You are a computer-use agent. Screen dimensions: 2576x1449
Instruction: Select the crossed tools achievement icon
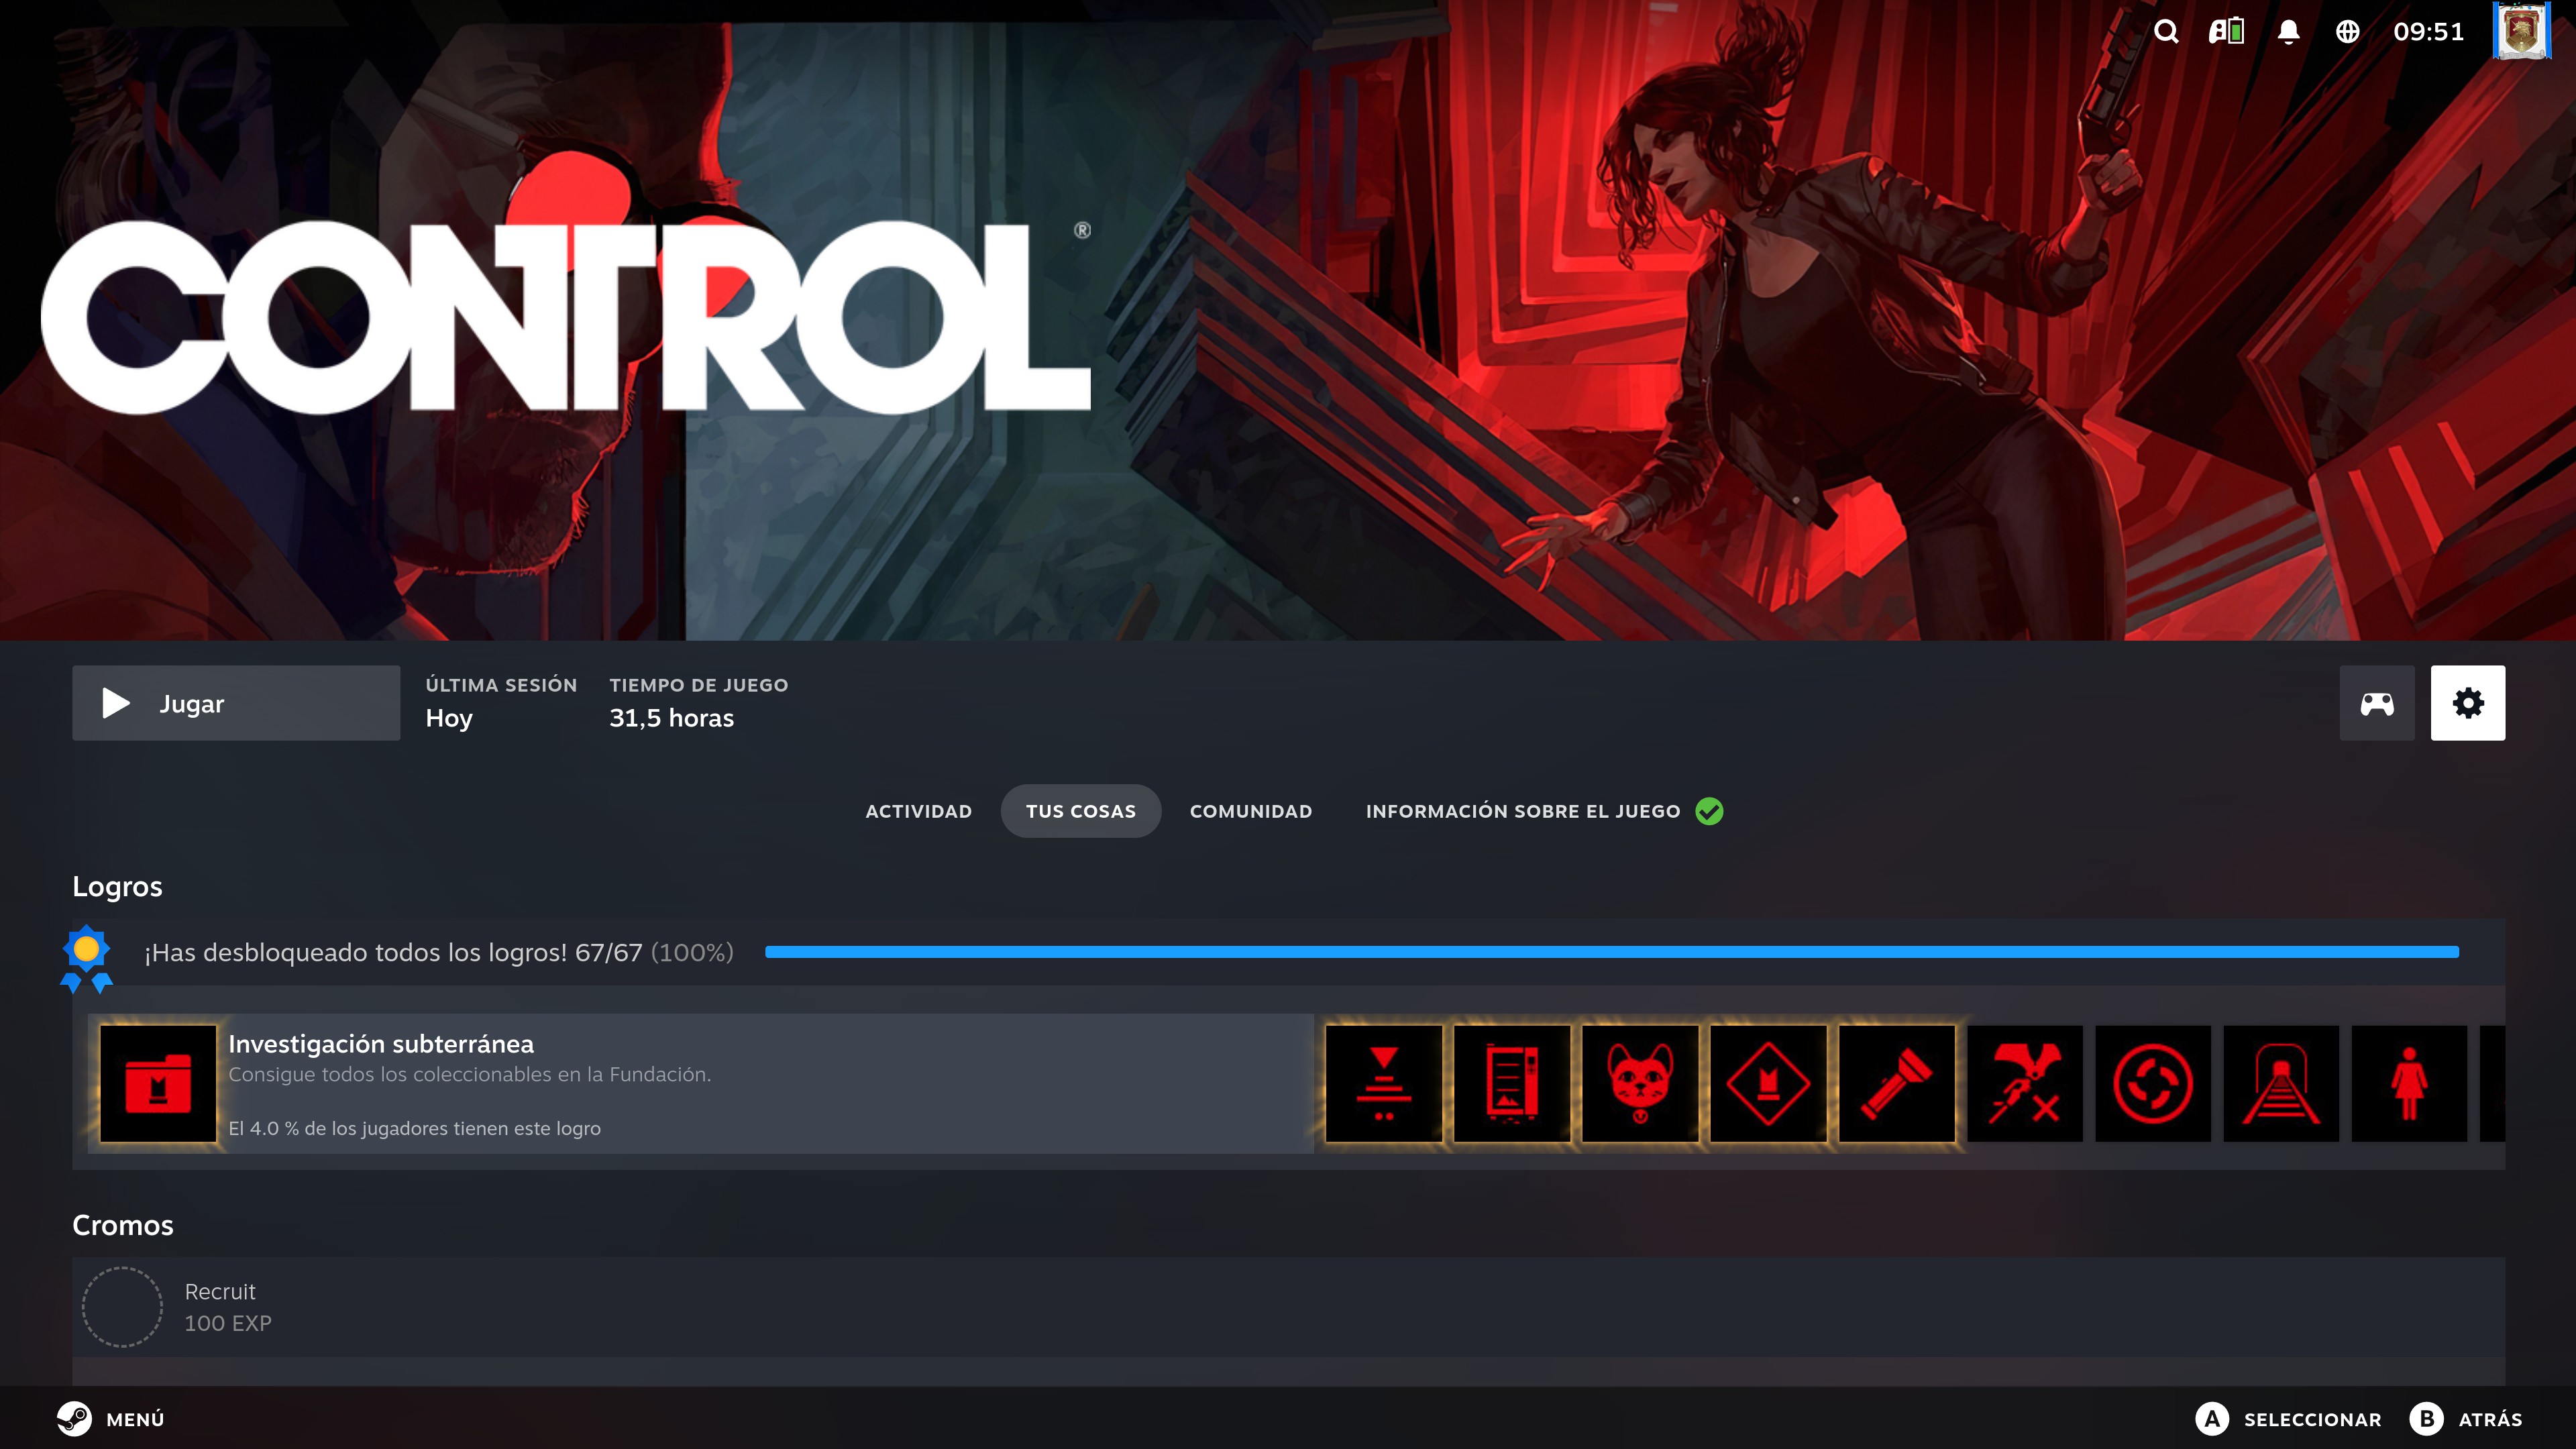click(2025, 1084)
